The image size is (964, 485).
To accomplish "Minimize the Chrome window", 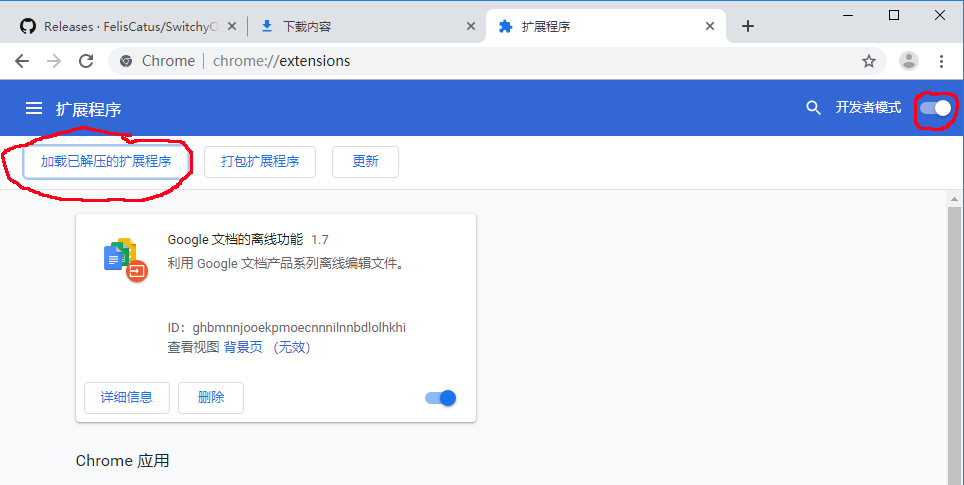I will (849, 15).
